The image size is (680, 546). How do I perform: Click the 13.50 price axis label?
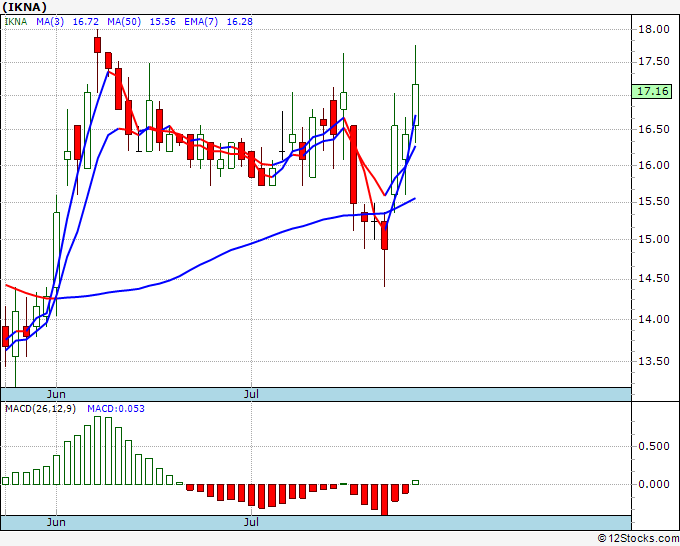(654, 361)
